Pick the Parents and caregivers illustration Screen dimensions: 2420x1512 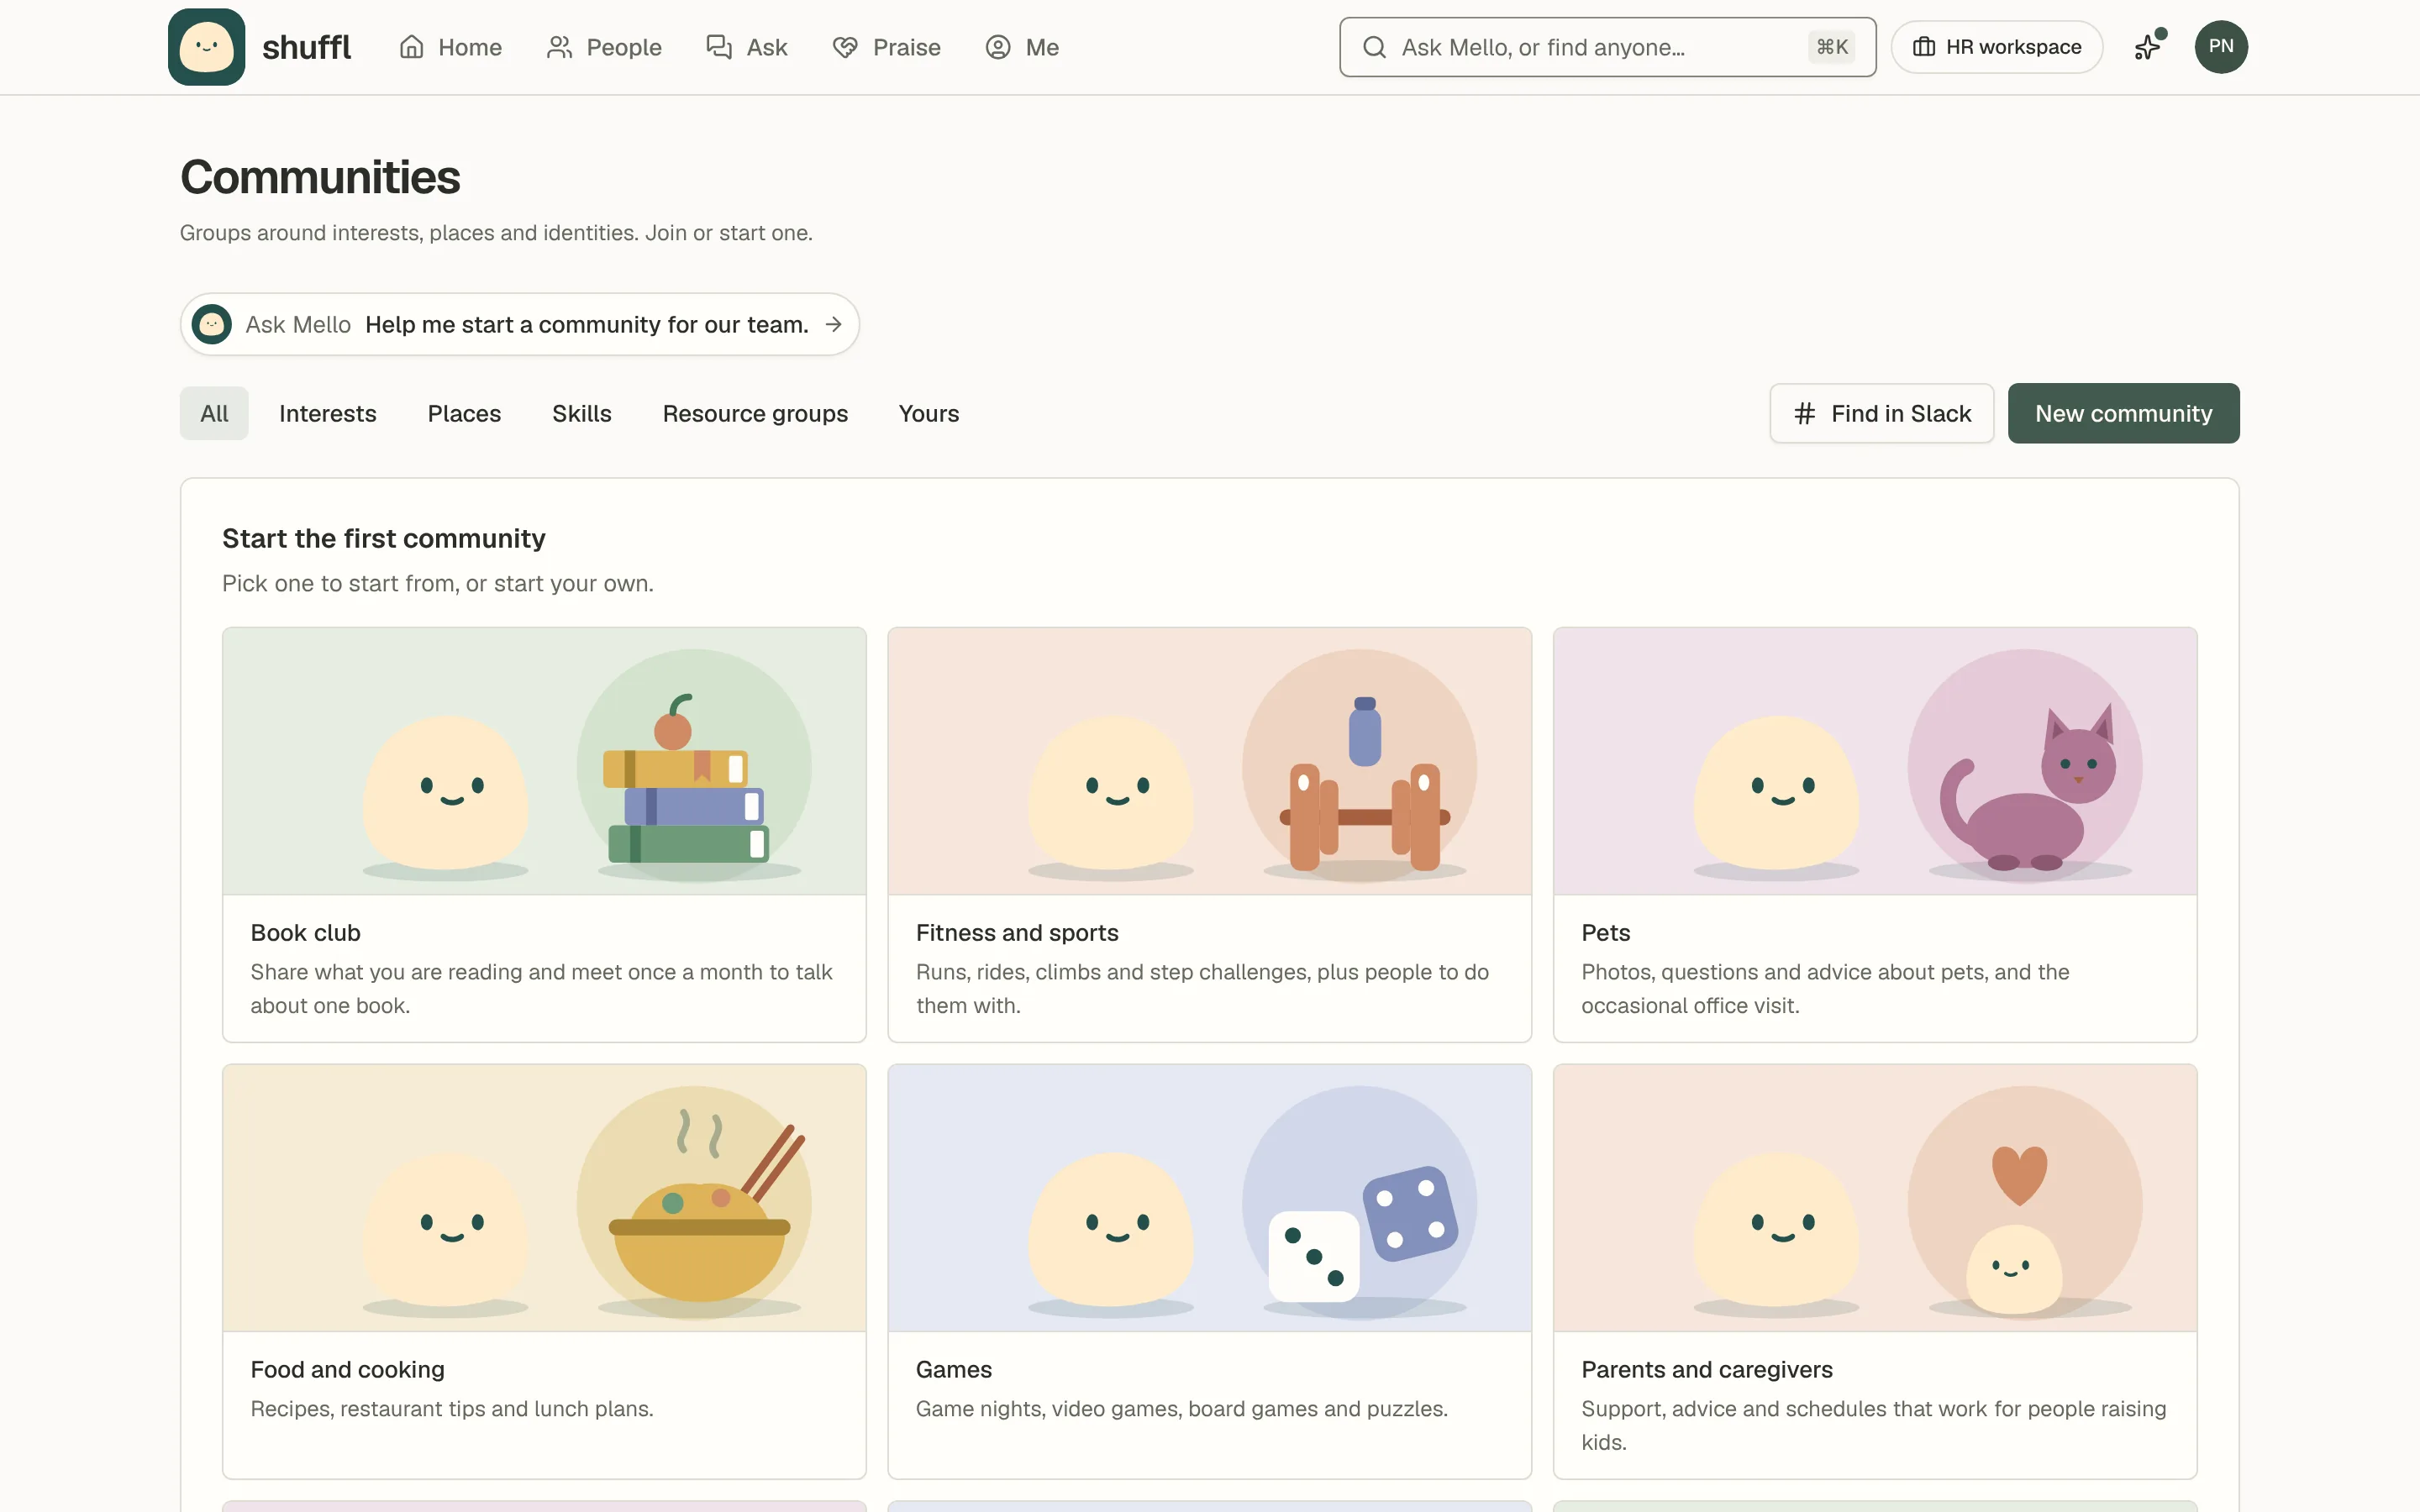coord(1875,1198)
